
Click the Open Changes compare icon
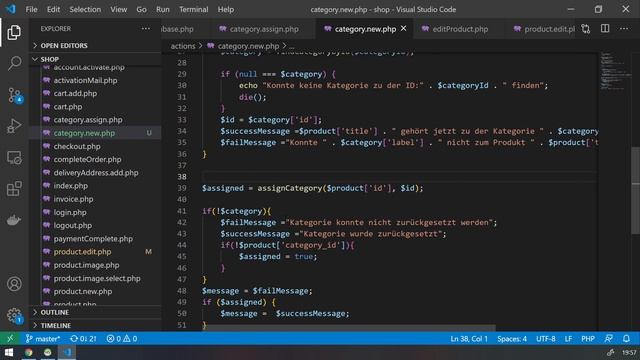click(x=586, y=29)
